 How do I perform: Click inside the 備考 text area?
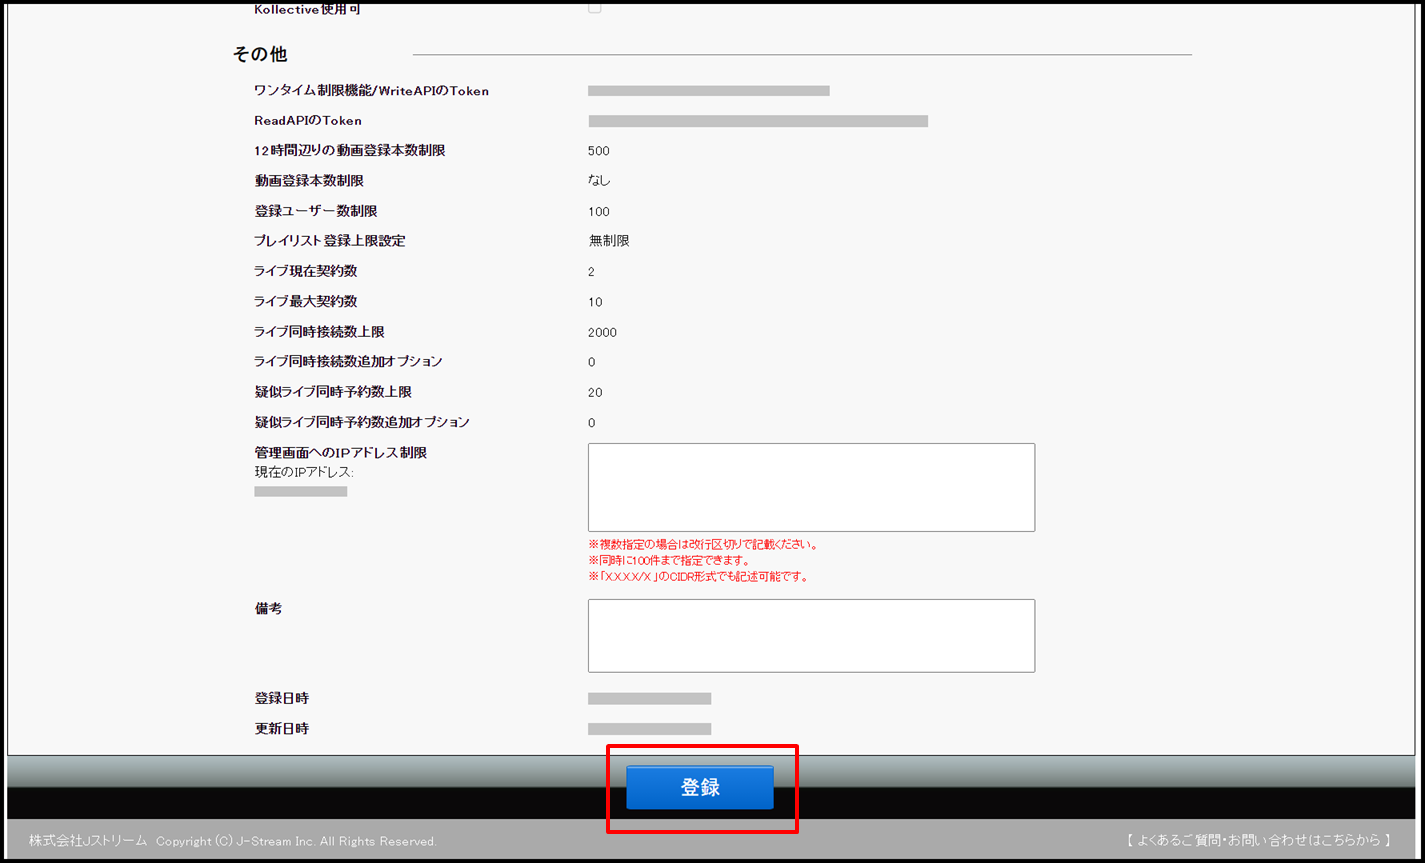tap(811, 635)
